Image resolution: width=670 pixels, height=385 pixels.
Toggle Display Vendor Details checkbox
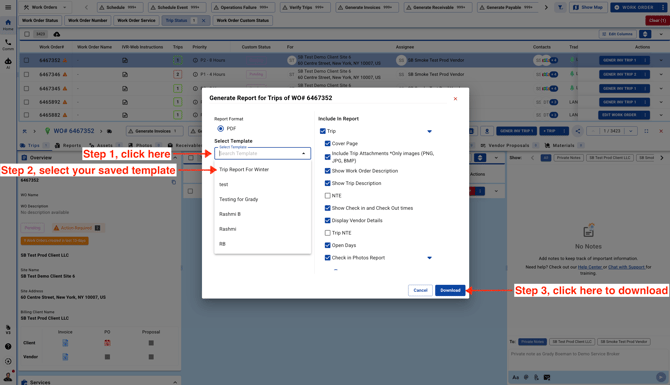pos(327,220)
